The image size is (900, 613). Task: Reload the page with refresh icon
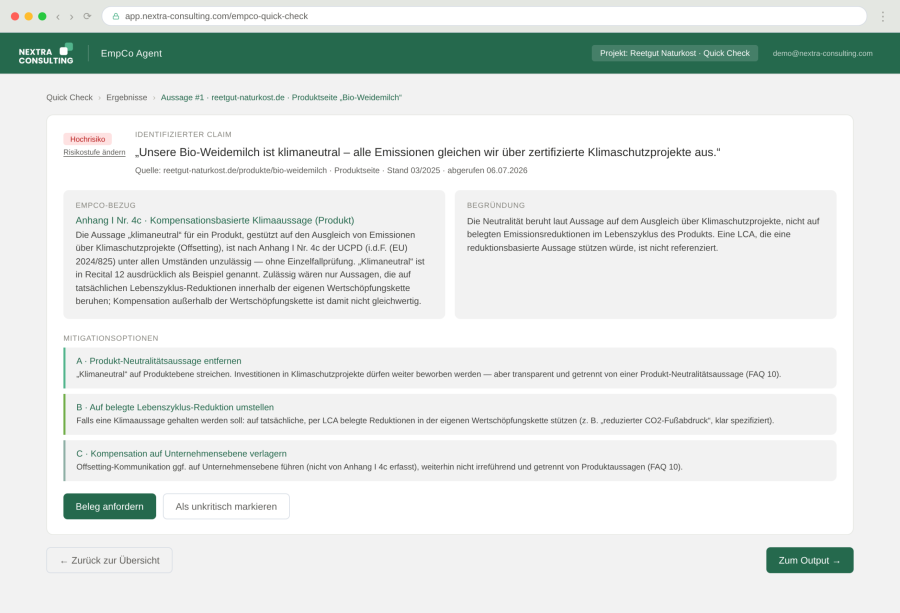pos(87,16)
